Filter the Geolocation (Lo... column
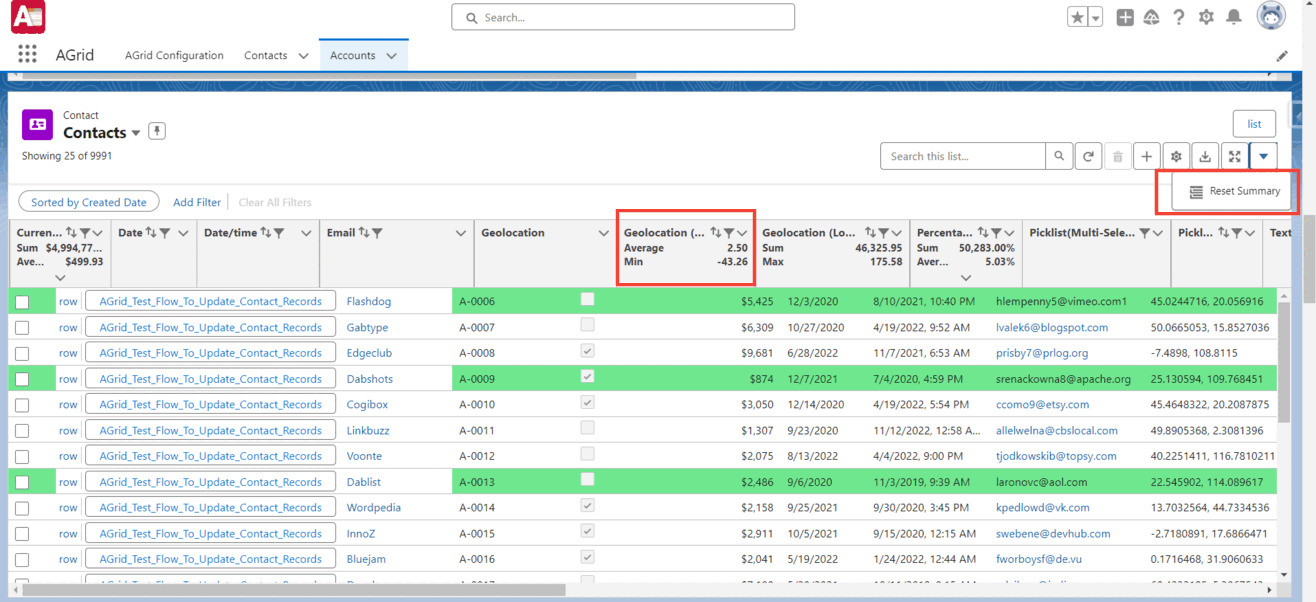Viewport: 1316px width, 602px height. pos(885,233)
